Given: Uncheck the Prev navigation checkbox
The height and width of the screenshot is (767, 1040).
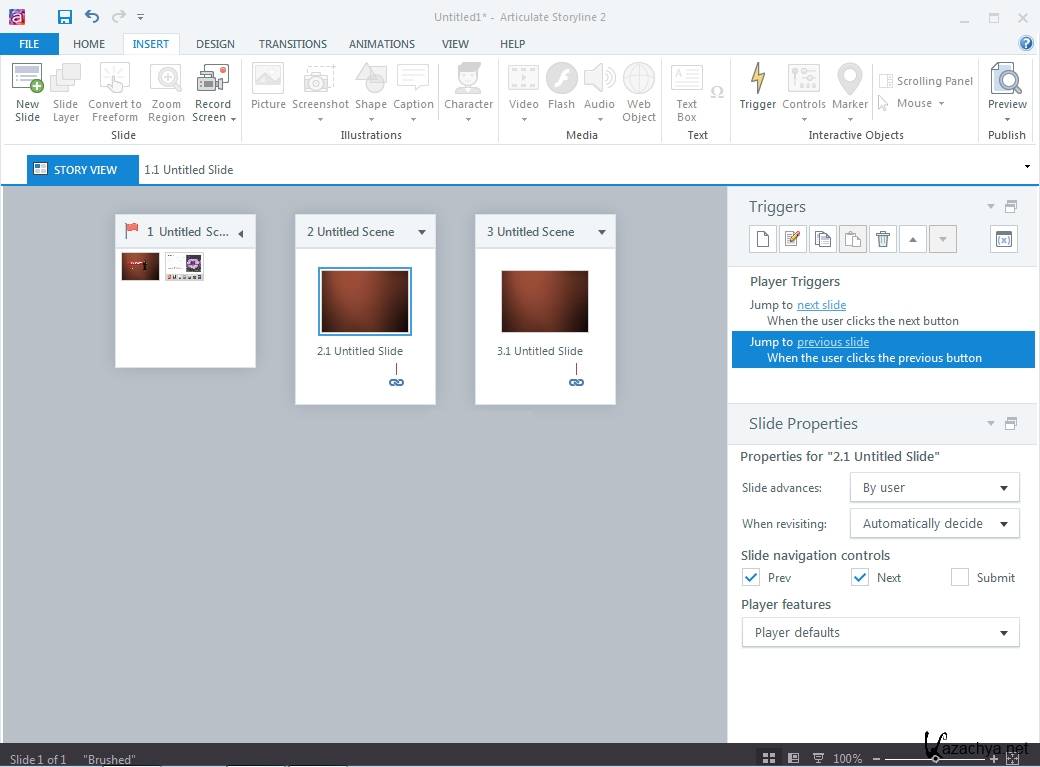Looking at the screenshot, I should coord(751,577).
